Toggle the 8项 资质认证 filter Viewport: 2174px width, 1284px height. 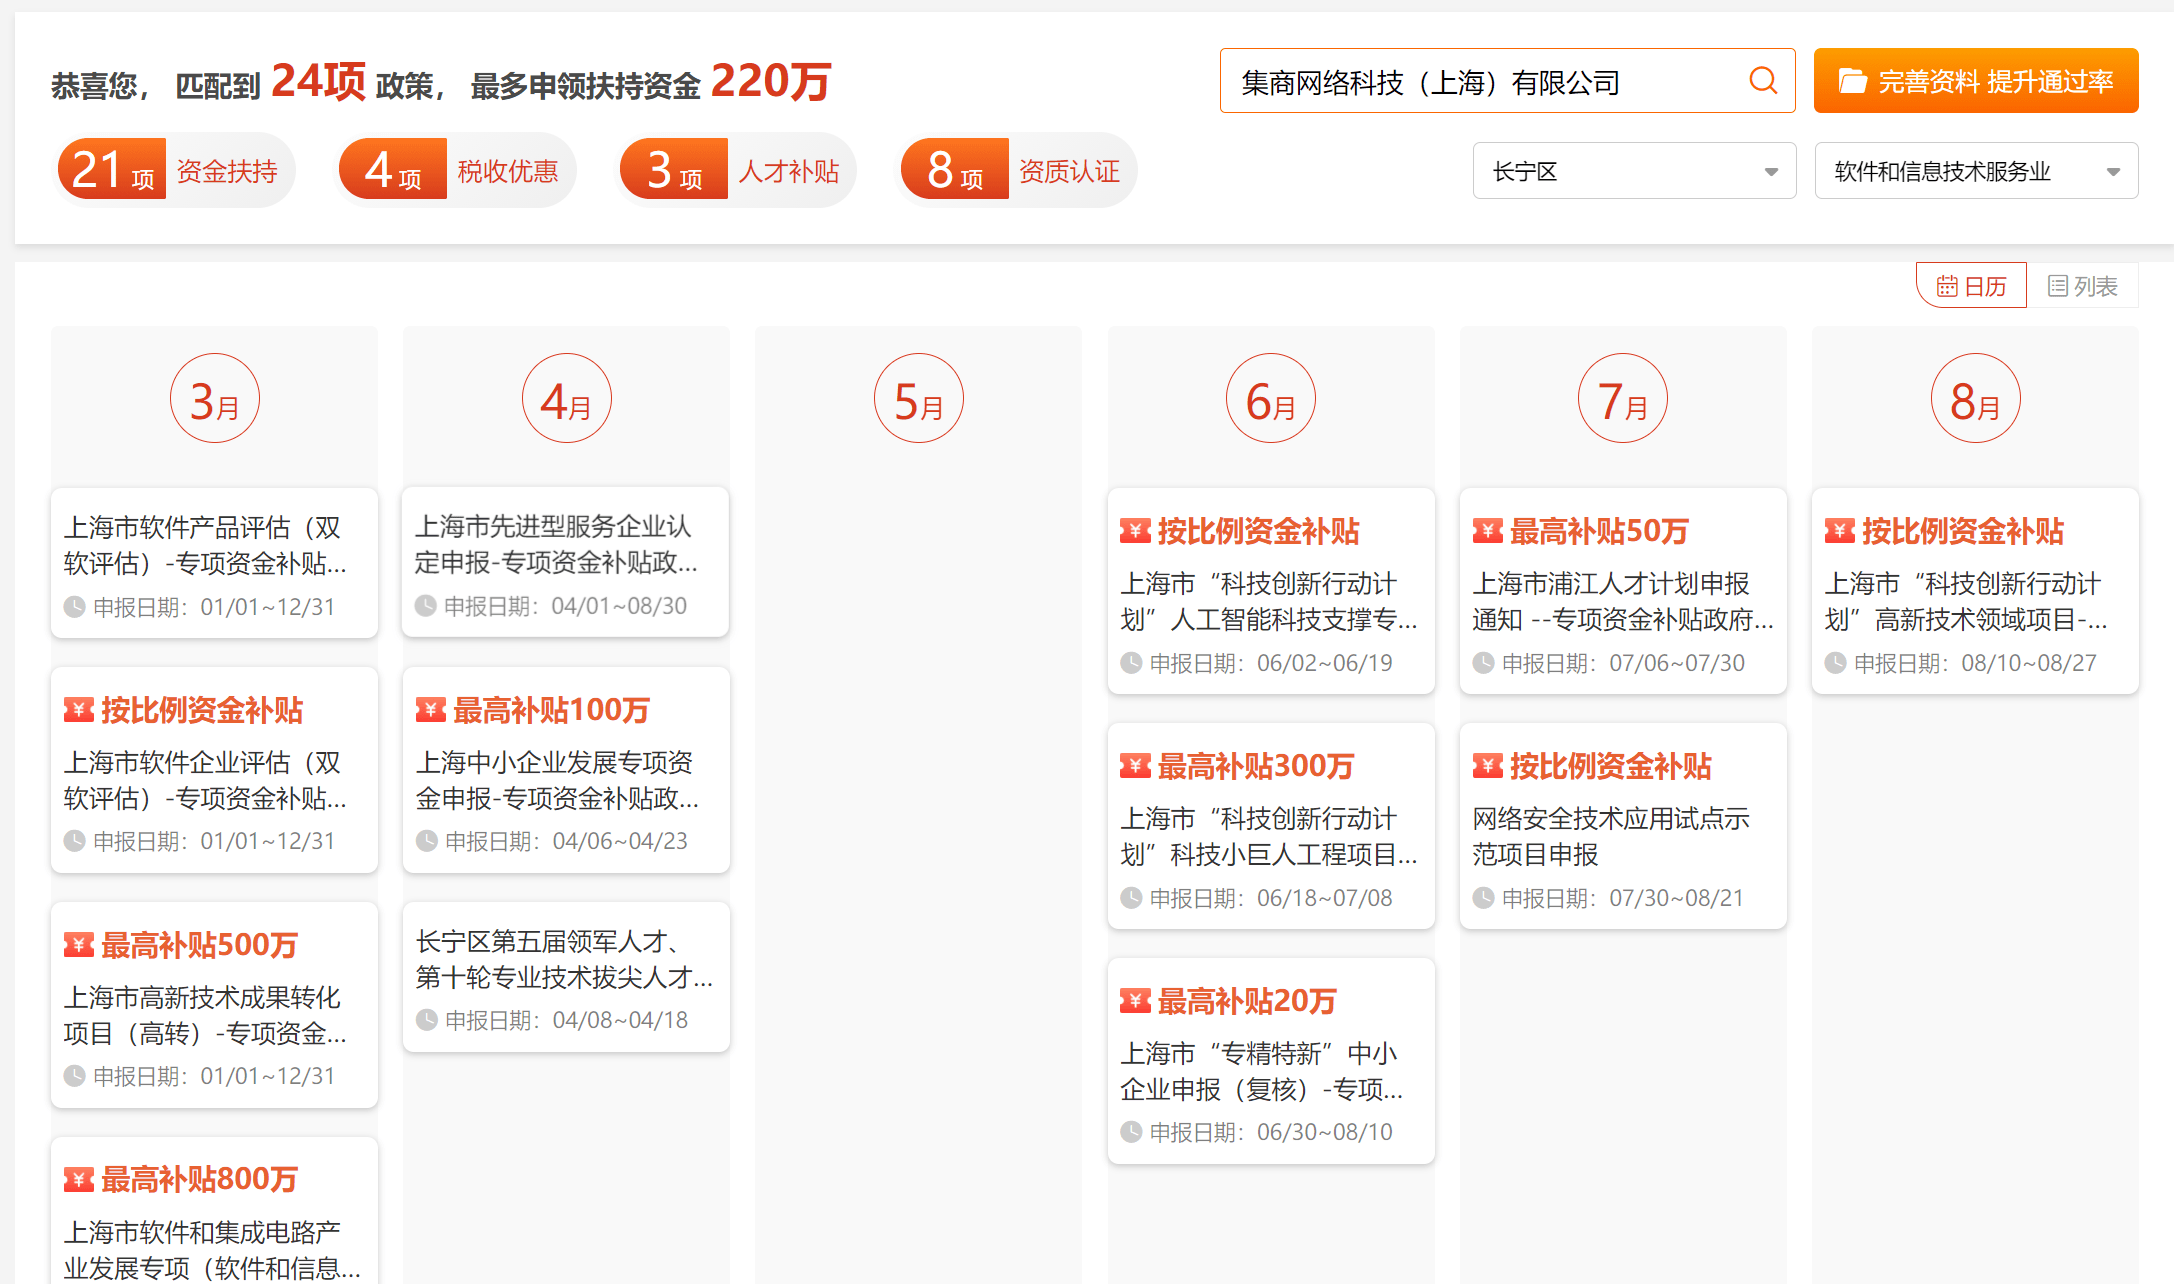point(1018,170)
